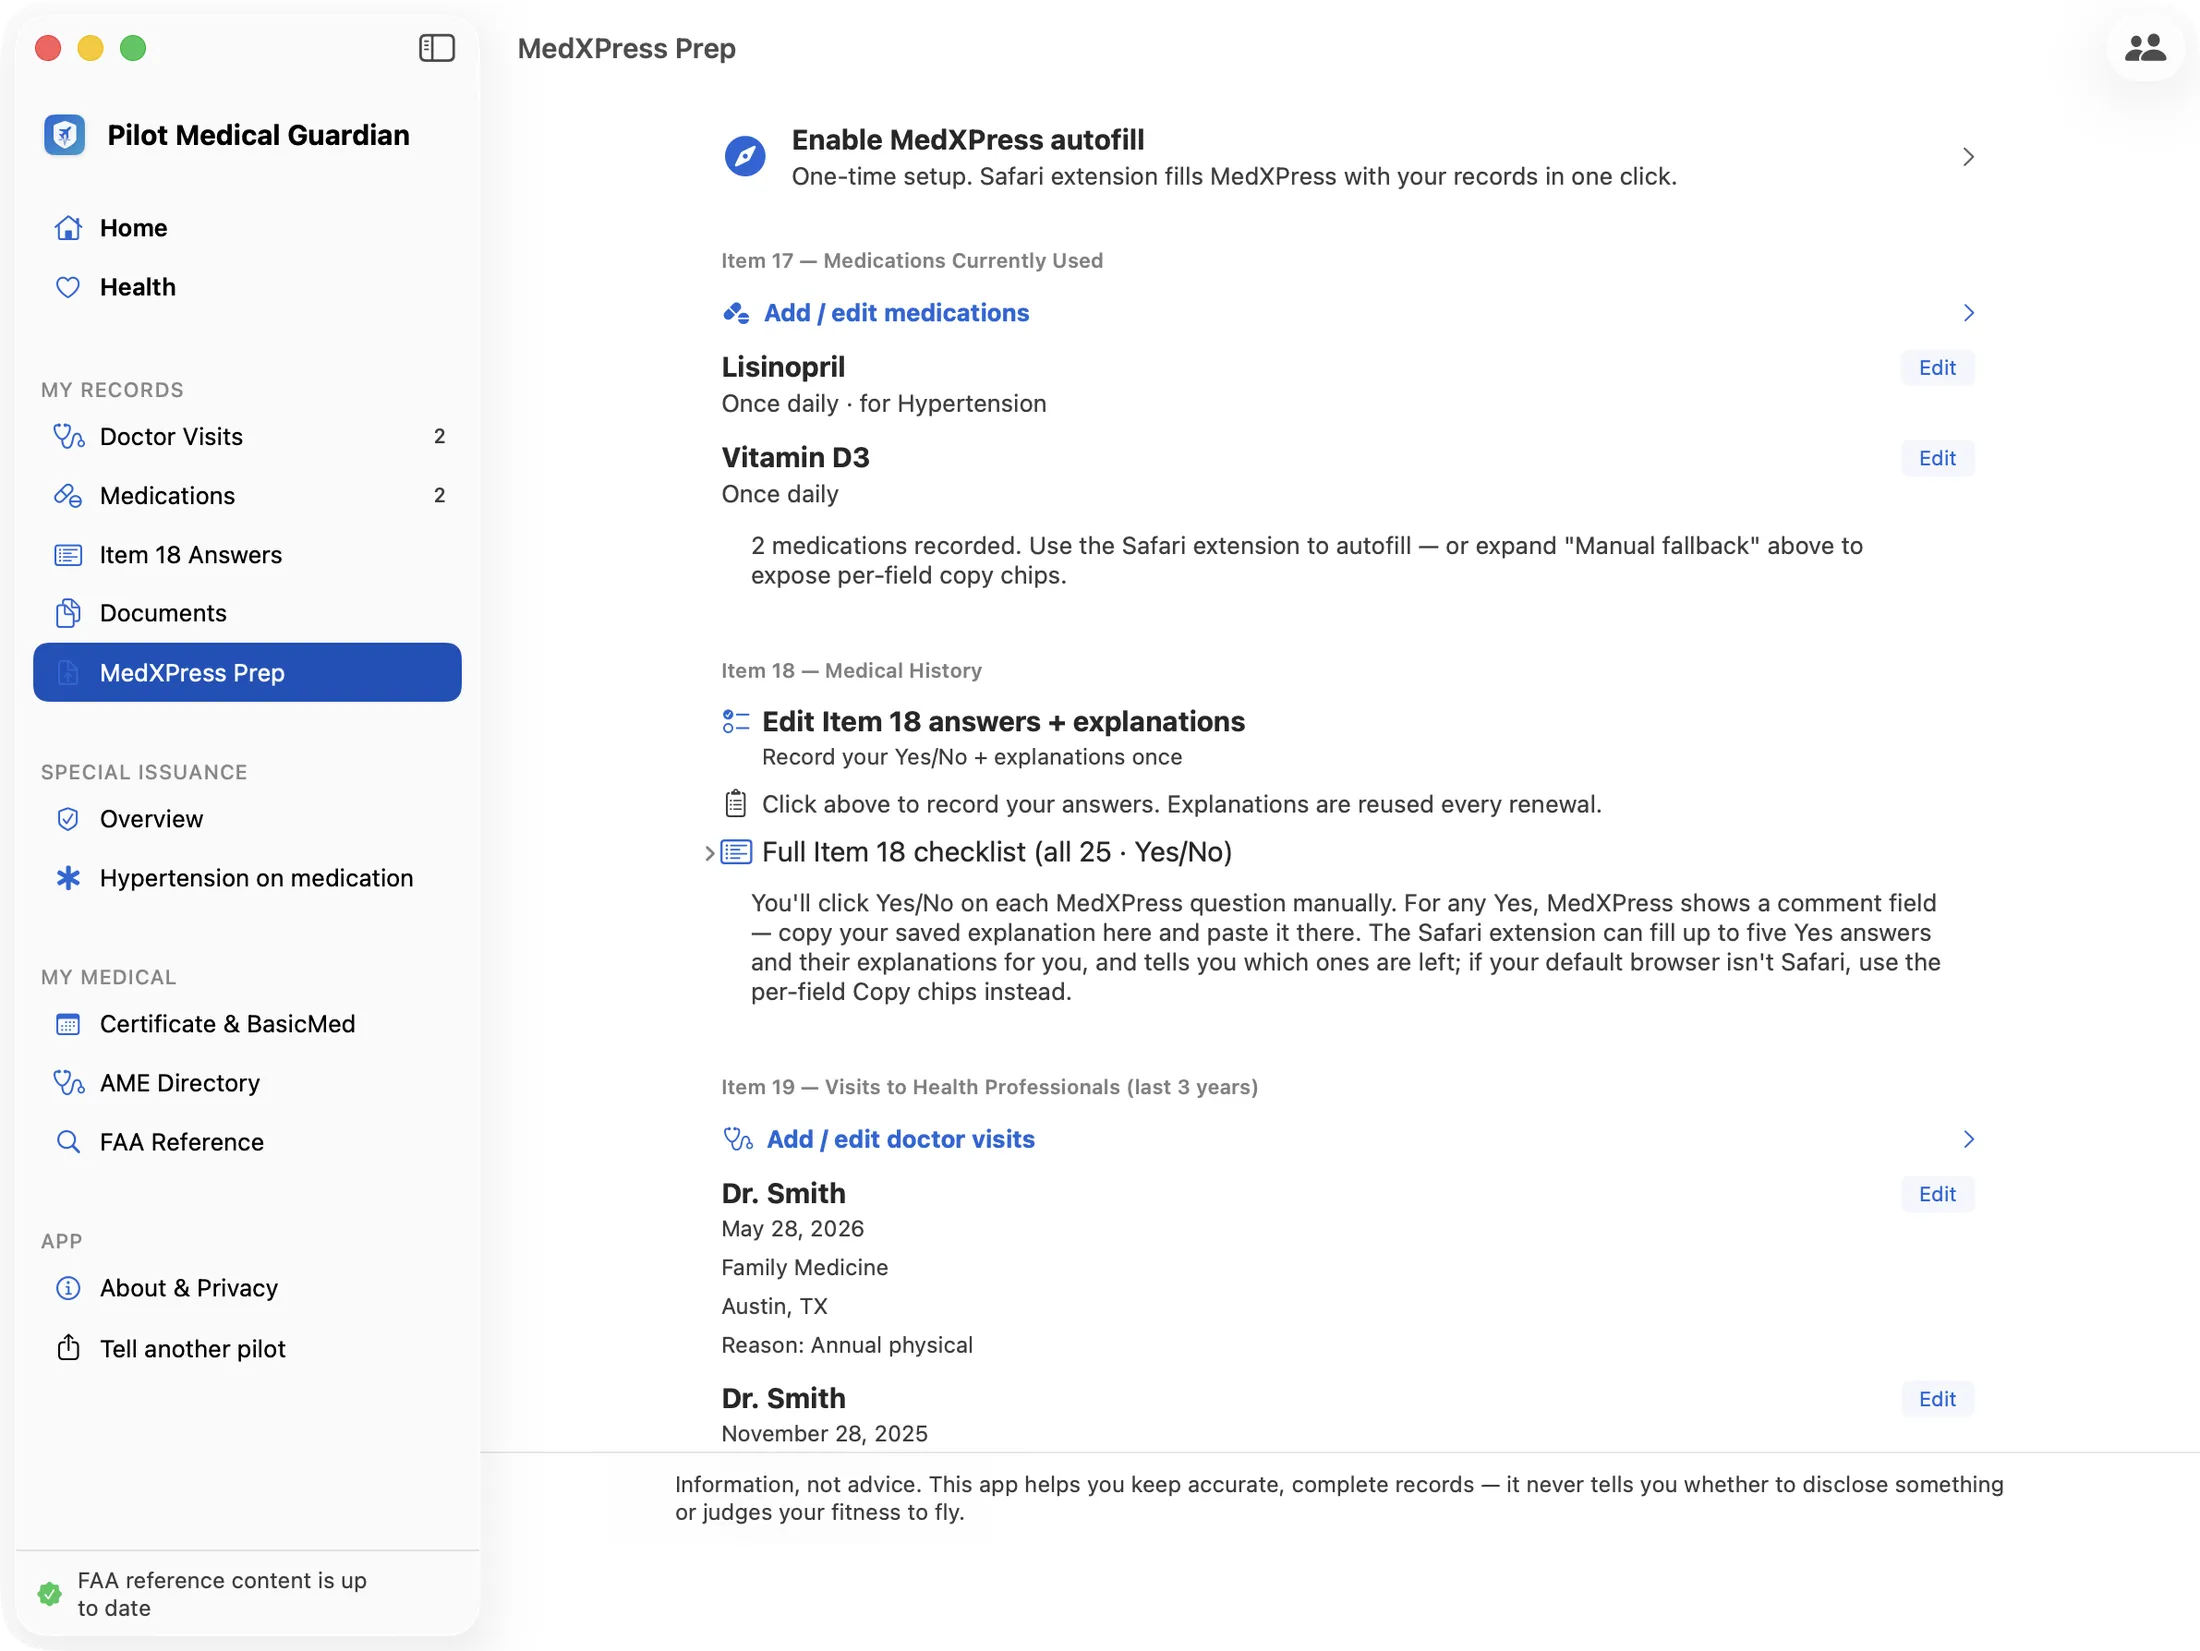Click the AME Directory stethoscope icon
Screen dimensions: 2200x1651
coord(68,1083)
